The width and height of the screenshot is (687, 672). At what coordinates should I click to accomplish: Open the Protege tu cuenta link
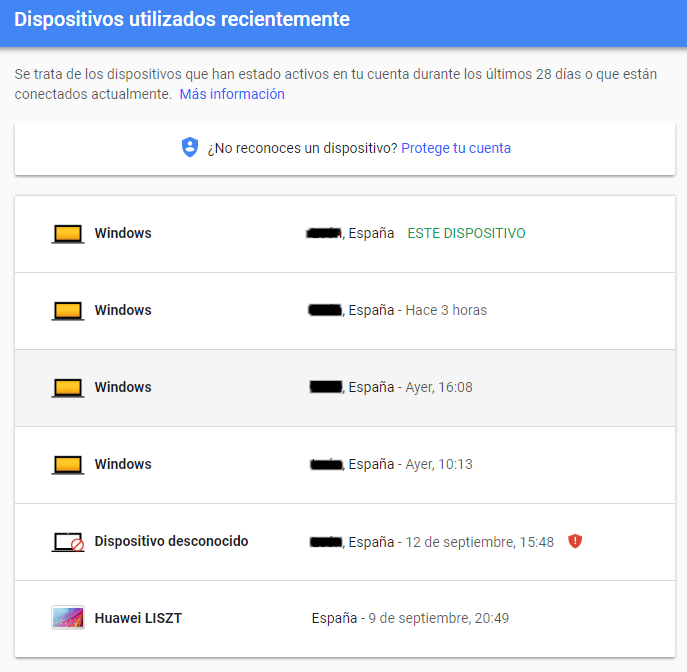pyautogui.click(x=456, y=148)
